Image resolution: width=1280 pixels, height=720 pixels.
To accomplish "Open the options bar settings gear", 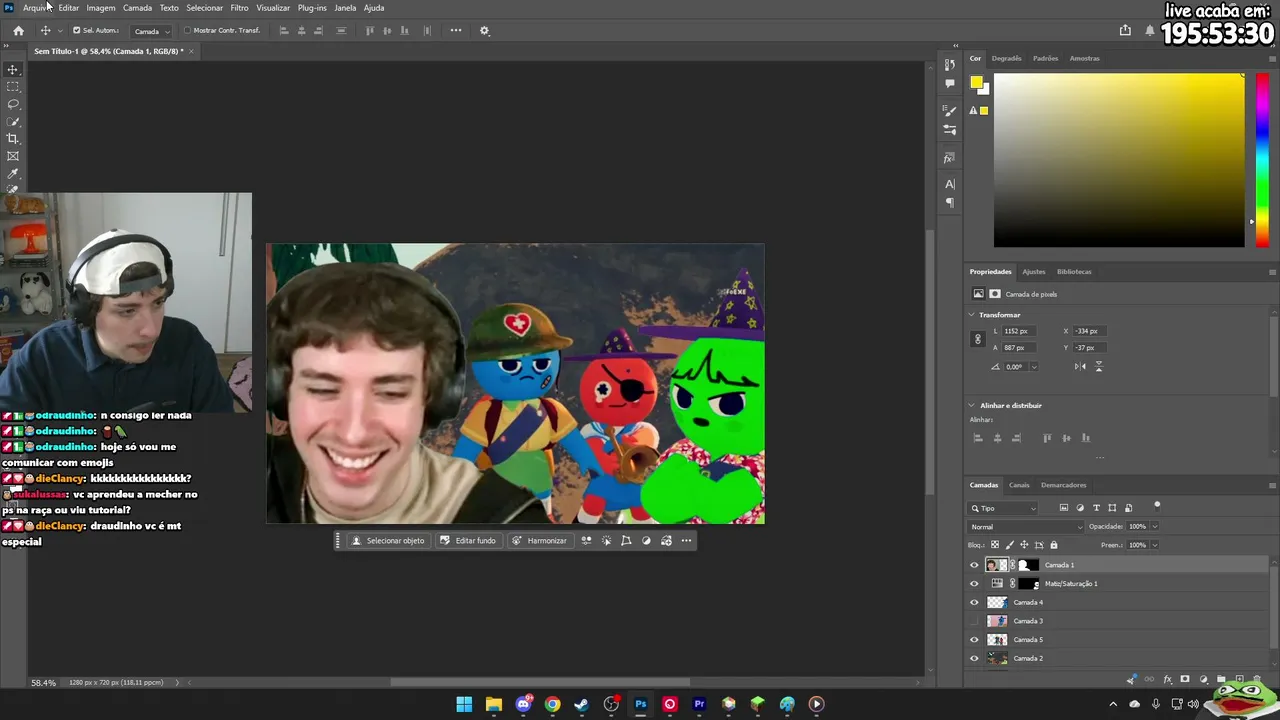I will pyautogui.click(x=485, y=31).
